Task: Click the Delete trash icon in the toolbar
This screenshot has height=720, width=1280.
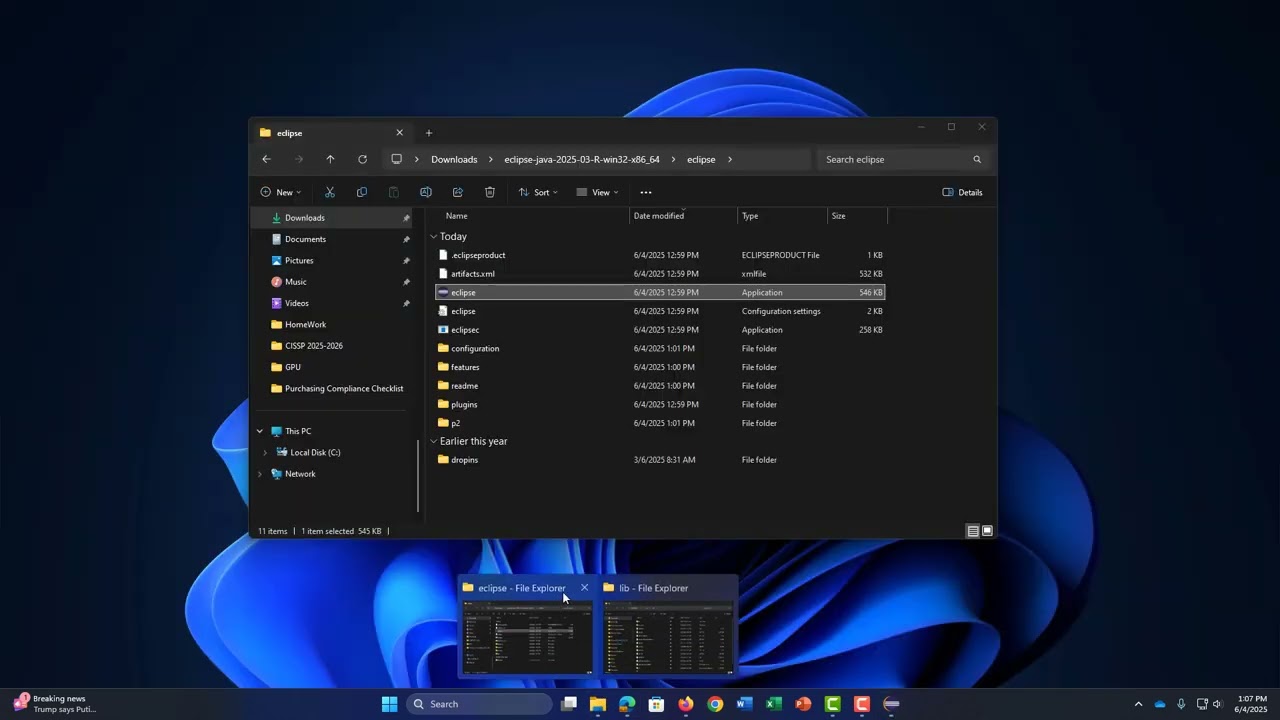Action: [x=490, y=192]
